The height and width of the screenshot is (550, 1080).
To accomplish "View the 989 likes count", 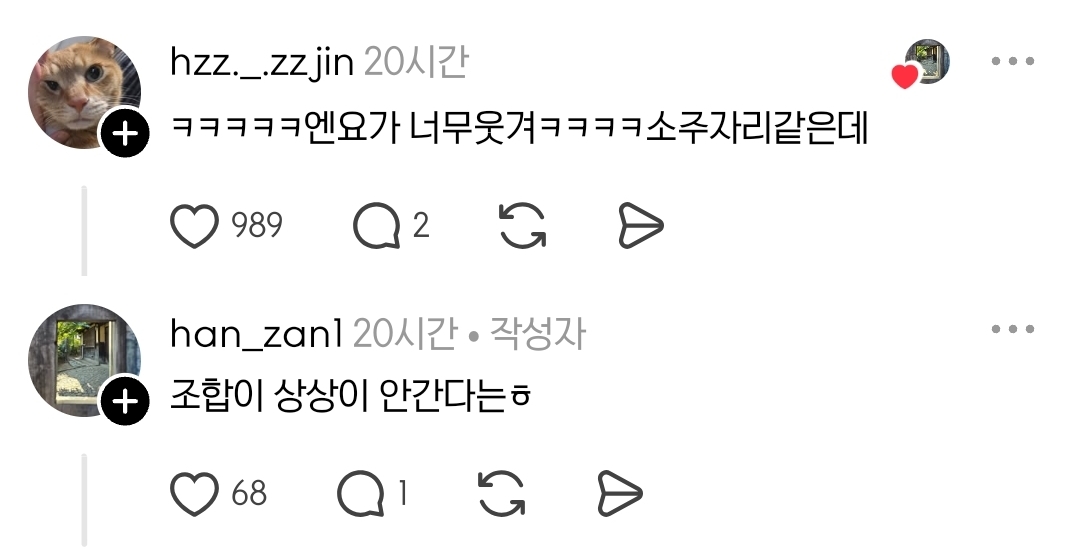I will click(257, 226).
